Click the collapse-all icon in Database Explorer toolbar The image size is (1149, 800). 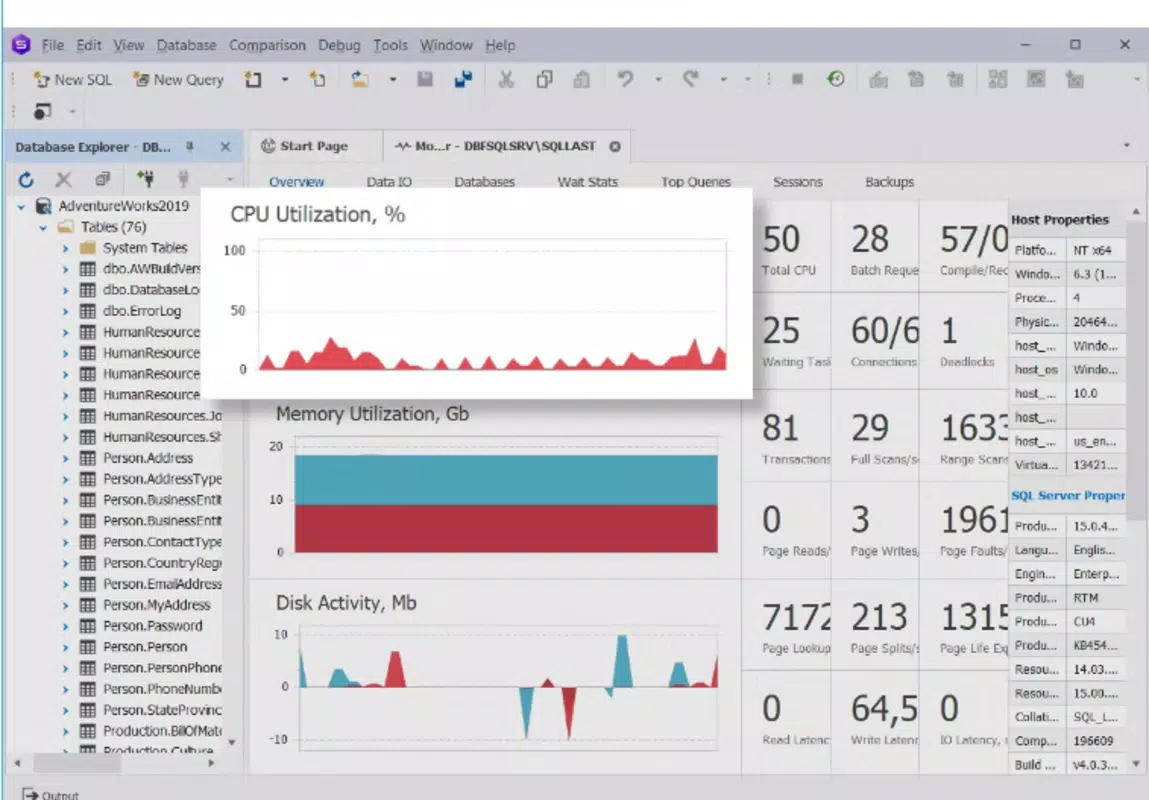(102, 179)
